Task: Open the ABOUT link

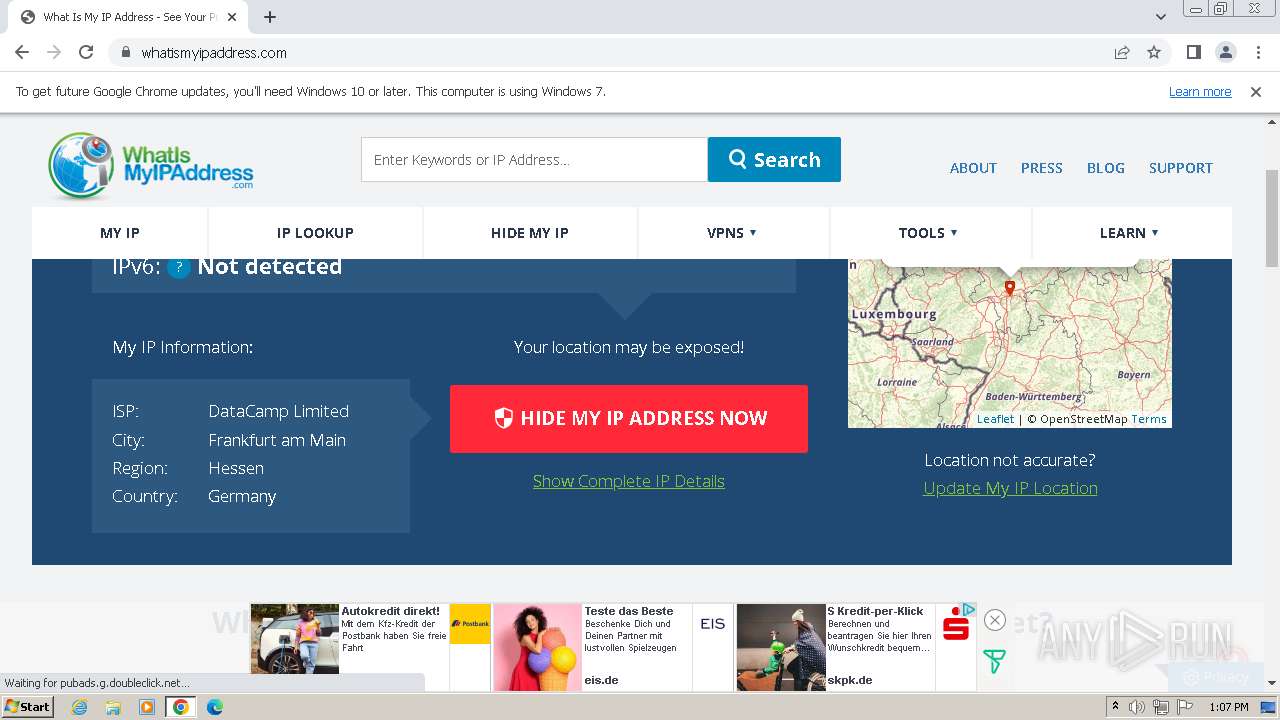Action: coord(973,168)
